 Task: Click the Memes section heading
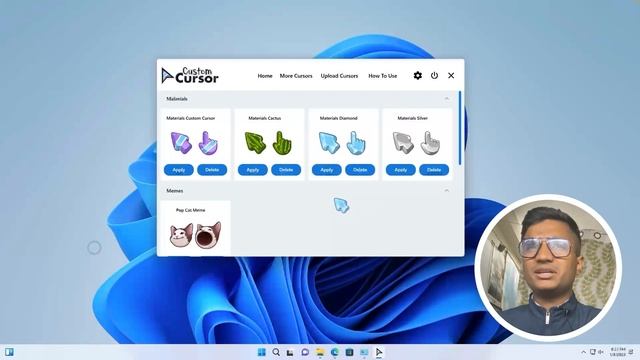tap(175, 191)
